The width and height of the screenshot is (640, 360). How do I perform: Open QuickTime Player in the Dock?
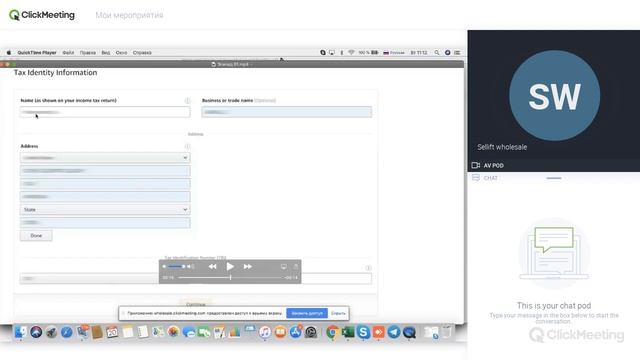pos(409,332)
